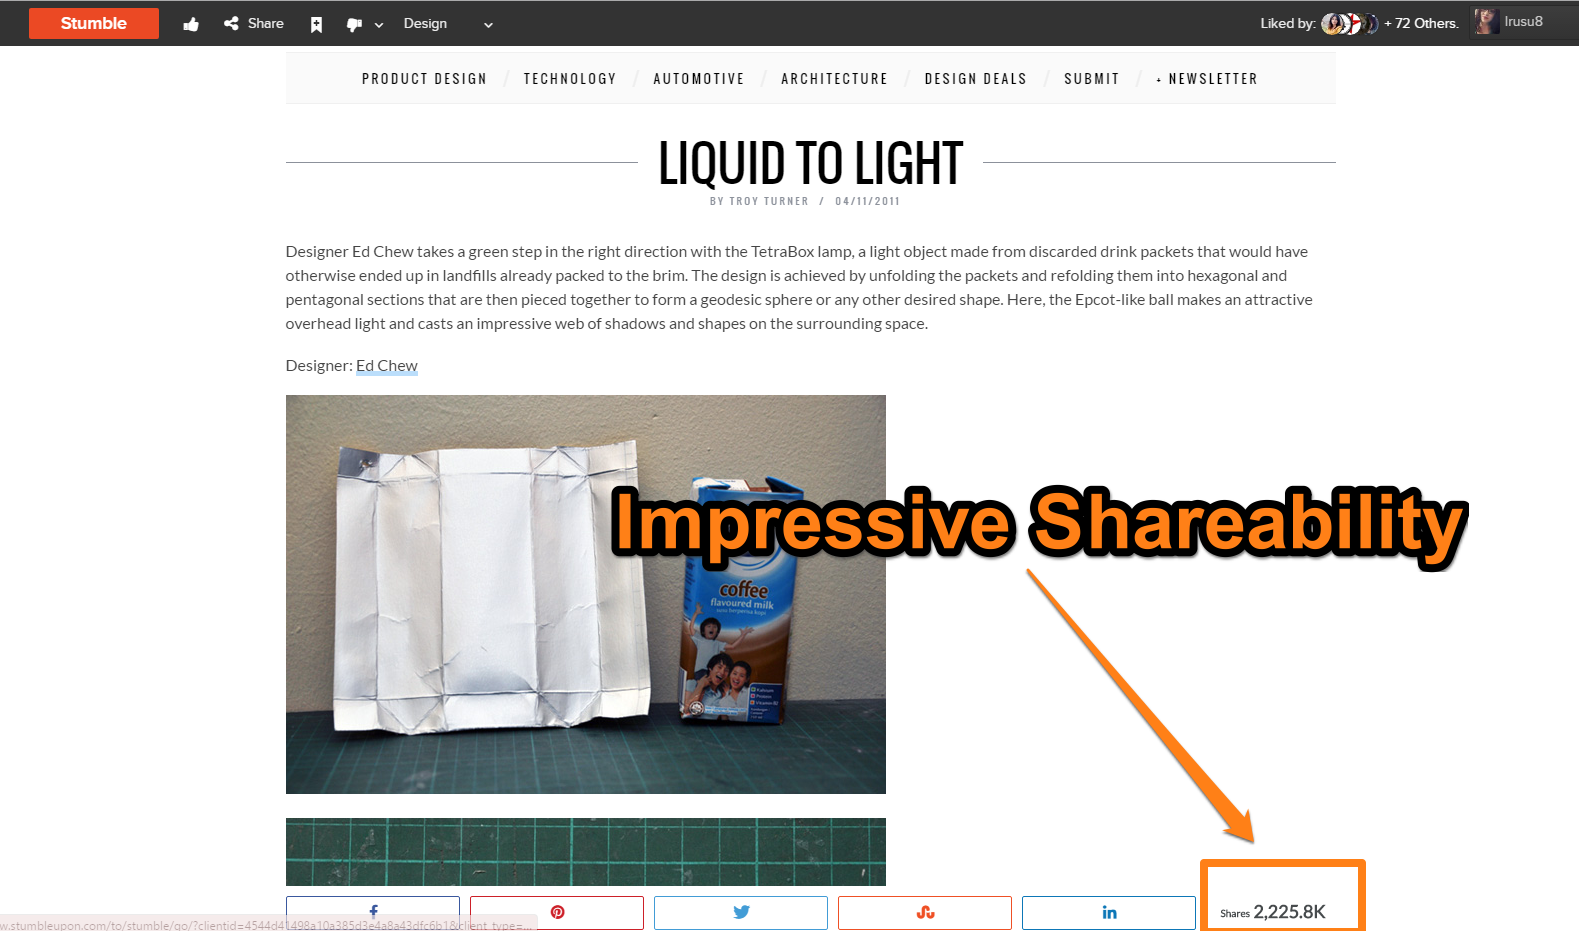Add page to list with bookmark icon

tap(316, 24)
